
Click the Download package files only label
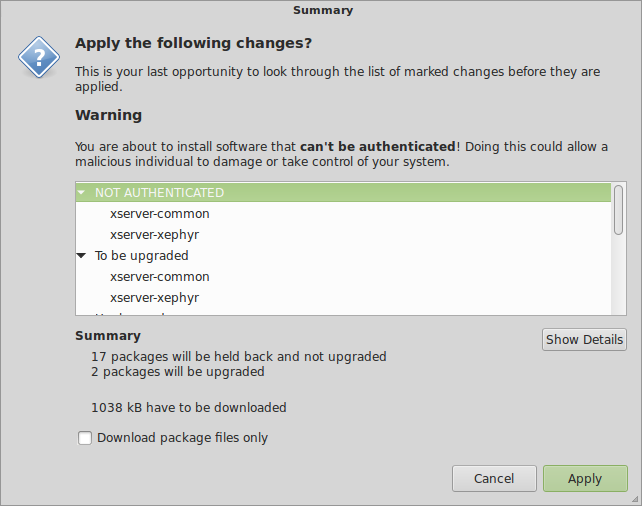tap(182, 438)
